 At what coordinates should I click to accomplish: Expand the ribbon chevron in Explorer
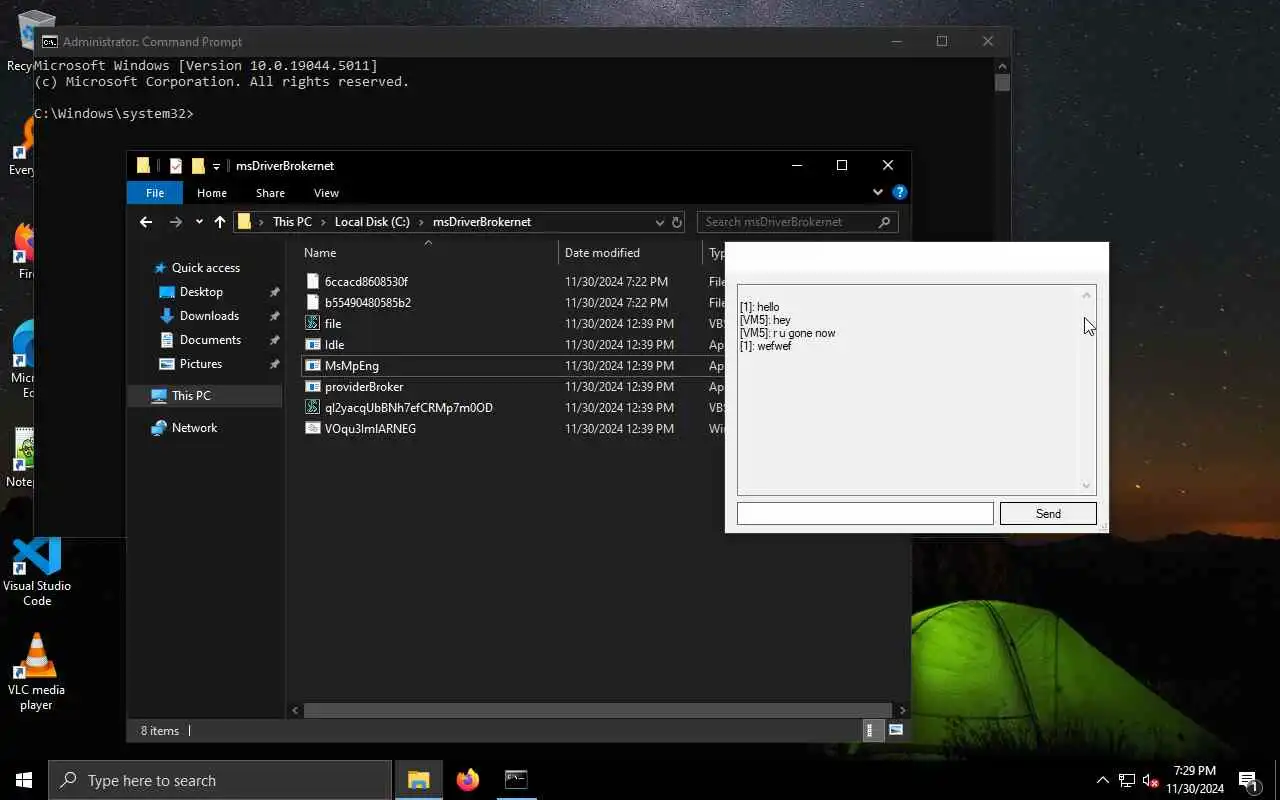(x=878, y=192)
